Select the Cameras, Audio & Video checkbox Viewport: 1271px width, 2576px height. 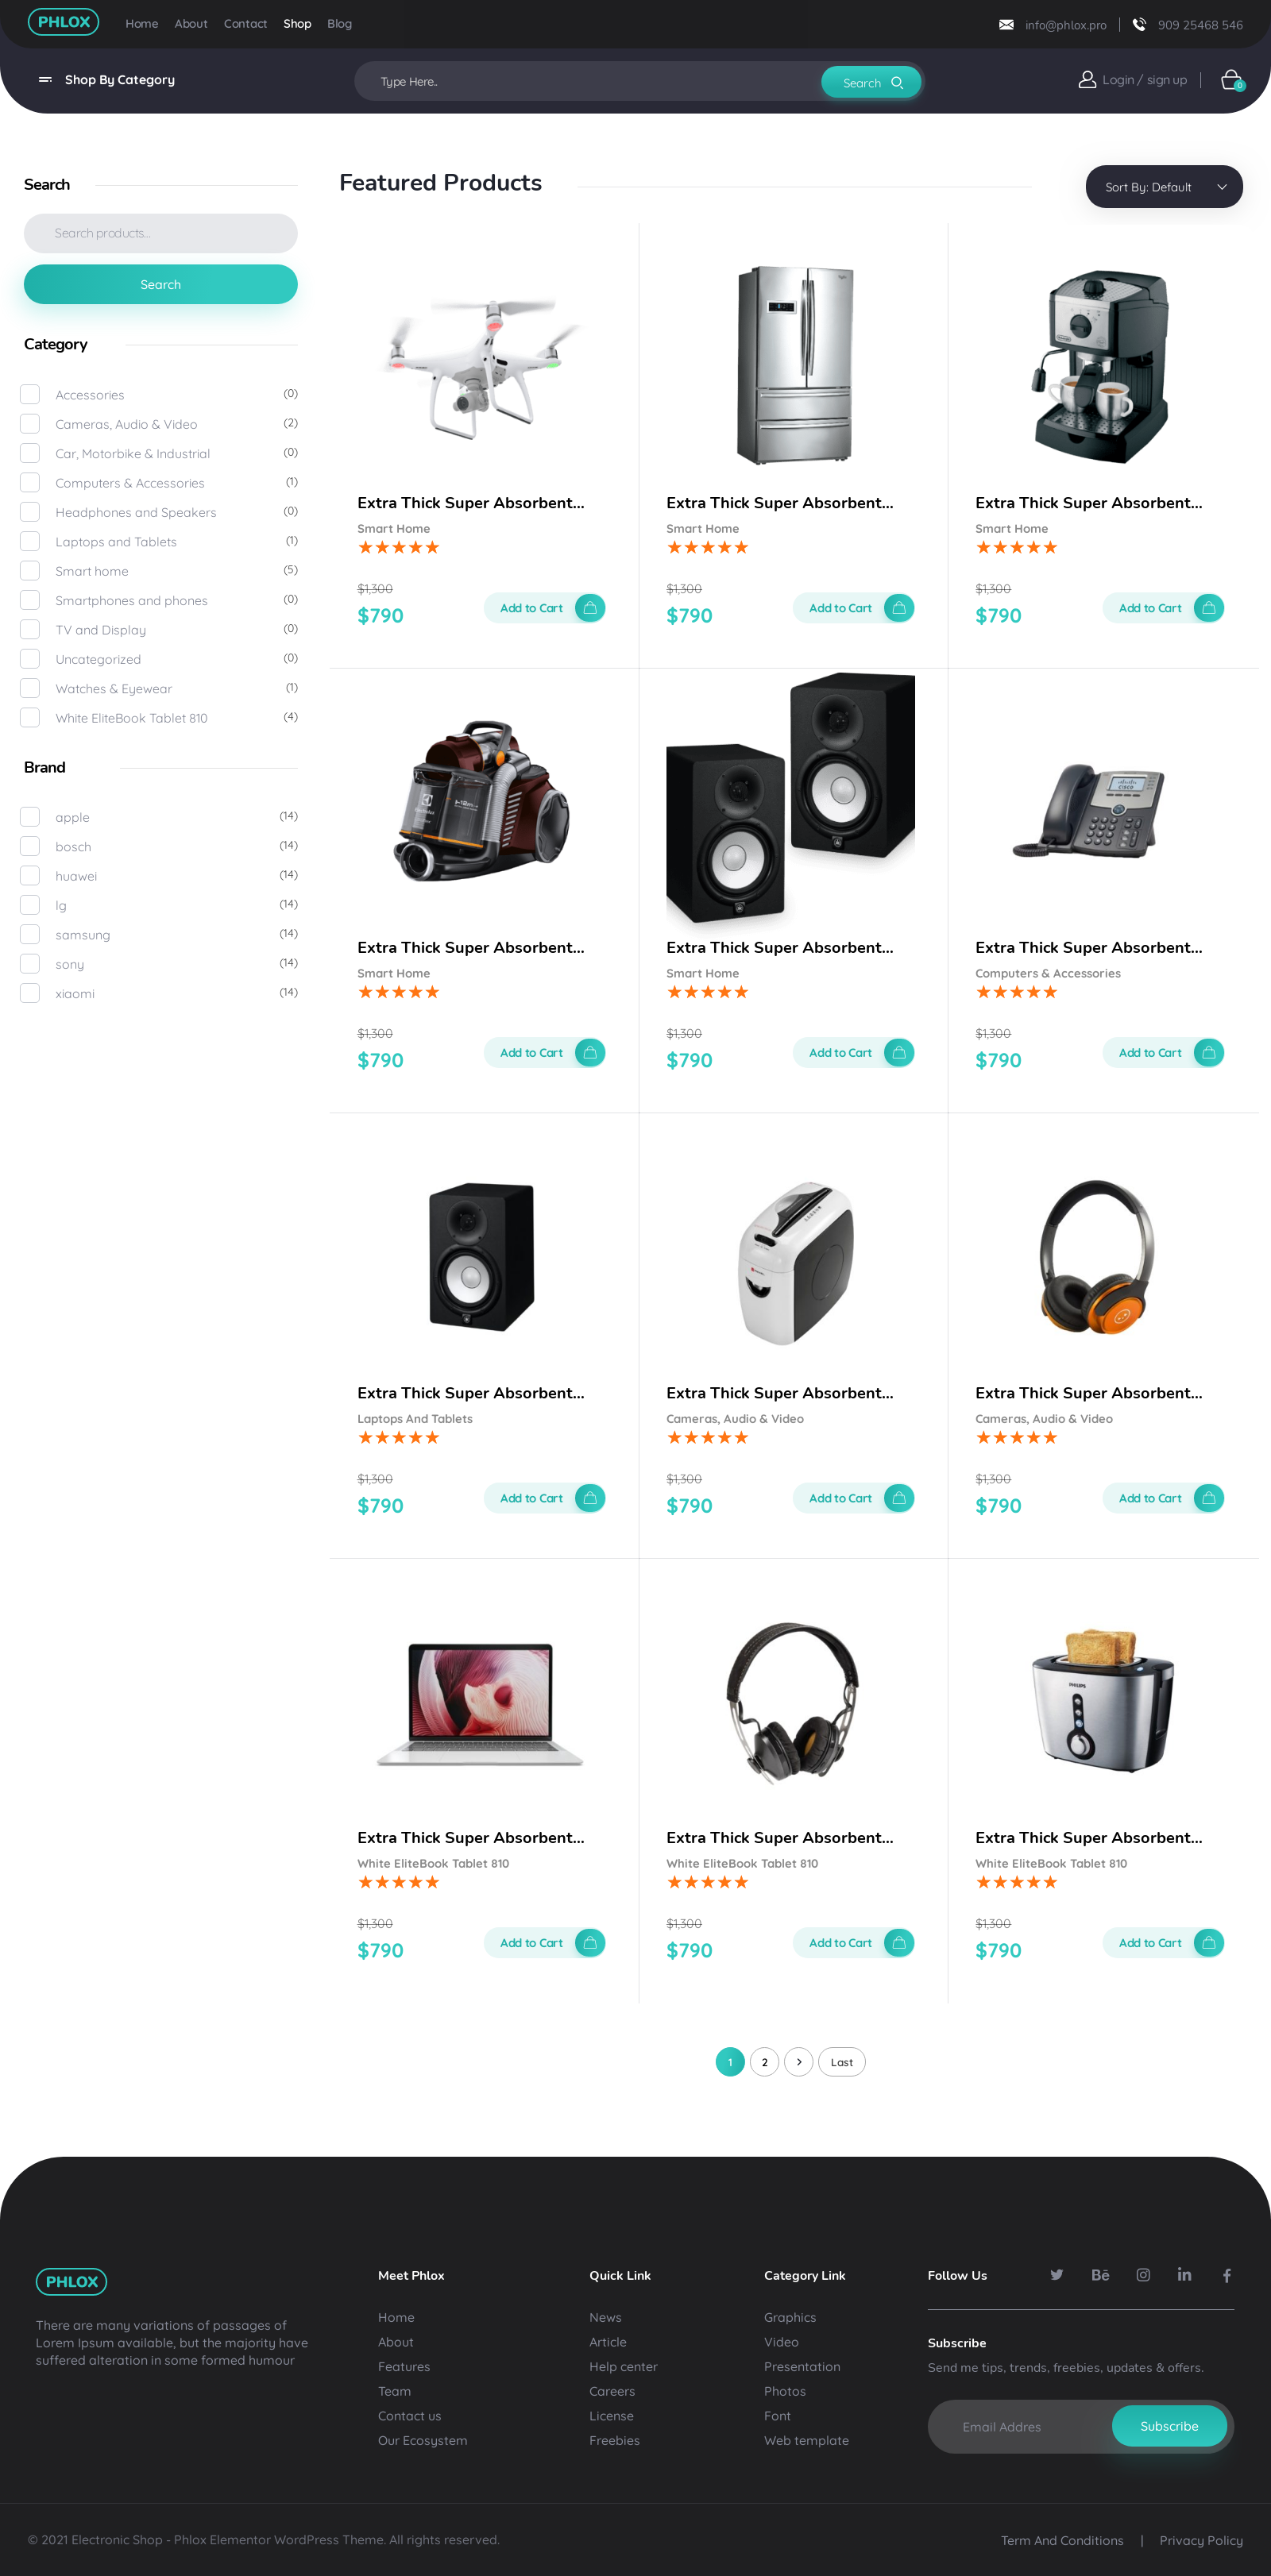point(30,424)
